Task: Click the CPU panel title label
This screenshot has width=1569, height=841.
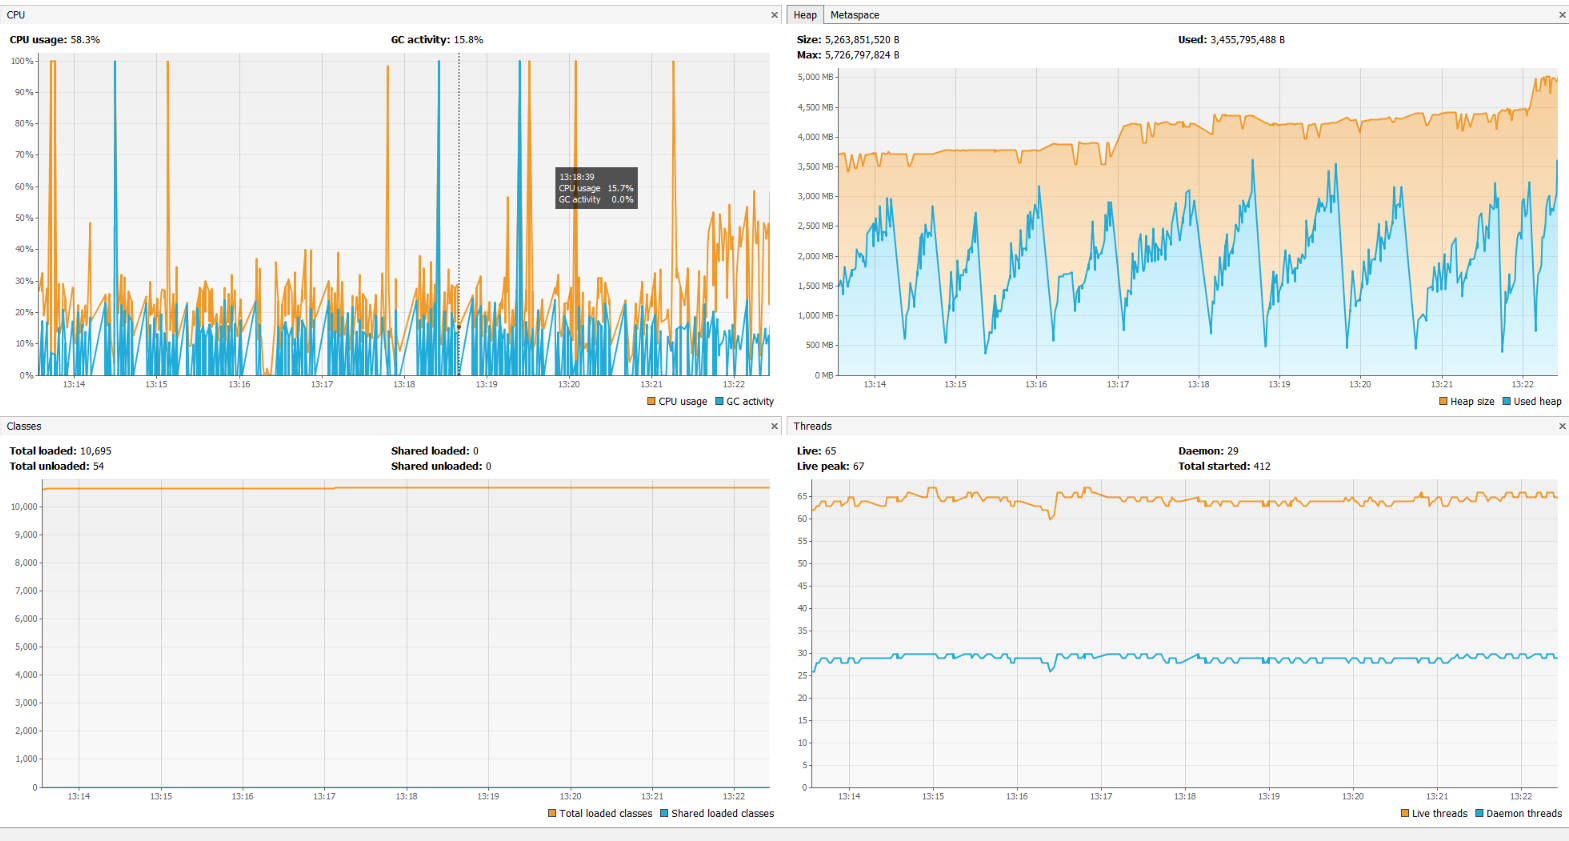Action: pyautogui.click(x=16, y=15)
